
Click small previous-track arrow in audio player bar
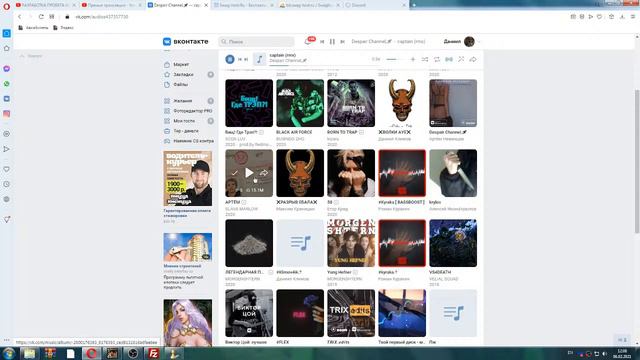click(x=240, y=59)
